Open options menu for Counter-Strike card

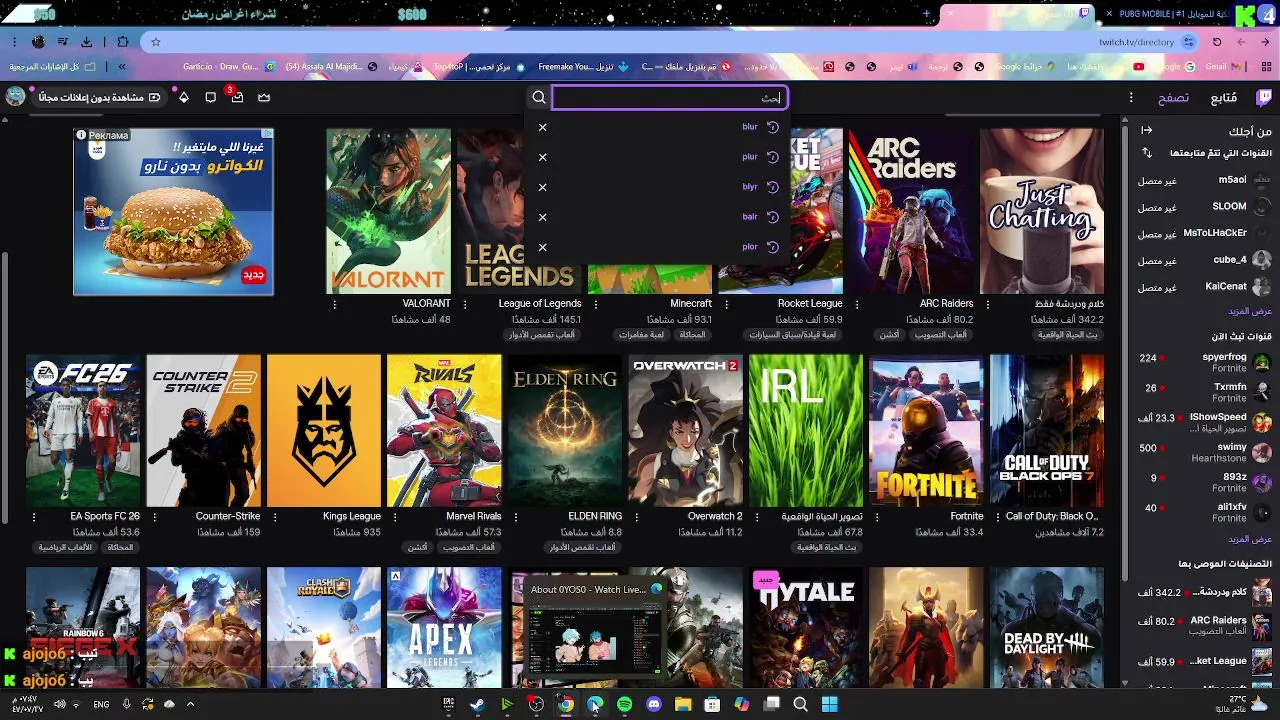pyautogui.click(x=154, y=517)
